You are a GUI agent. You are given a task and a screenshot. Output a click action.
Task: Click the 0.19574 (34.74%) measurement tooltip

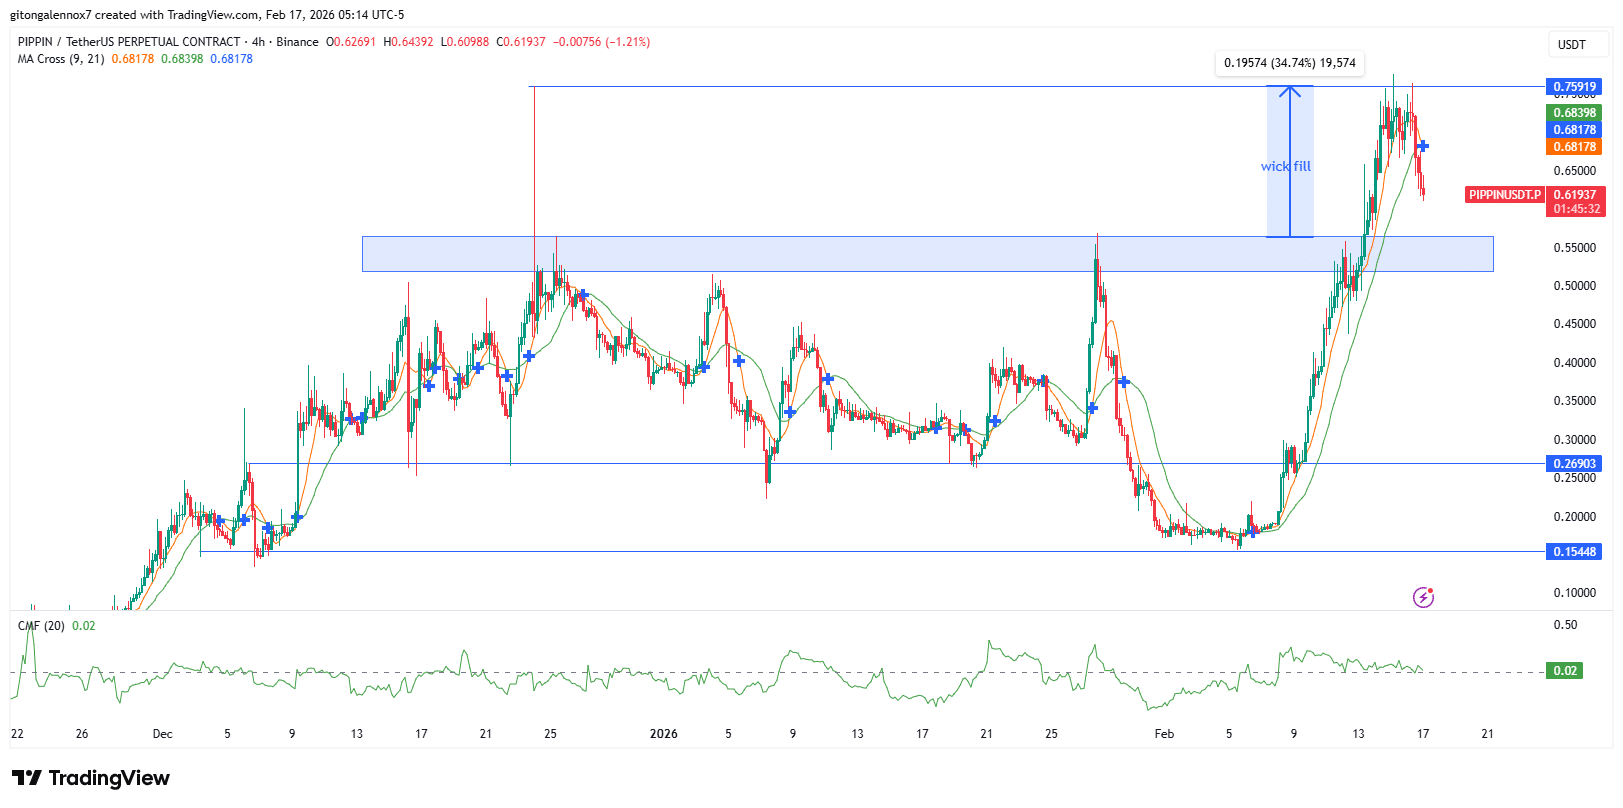[x=1289, y=63]
